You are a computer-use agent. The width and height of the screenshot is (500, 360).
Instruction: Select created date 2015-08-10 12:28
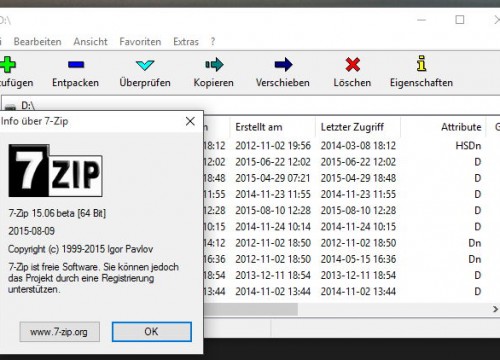pos(273,210)
